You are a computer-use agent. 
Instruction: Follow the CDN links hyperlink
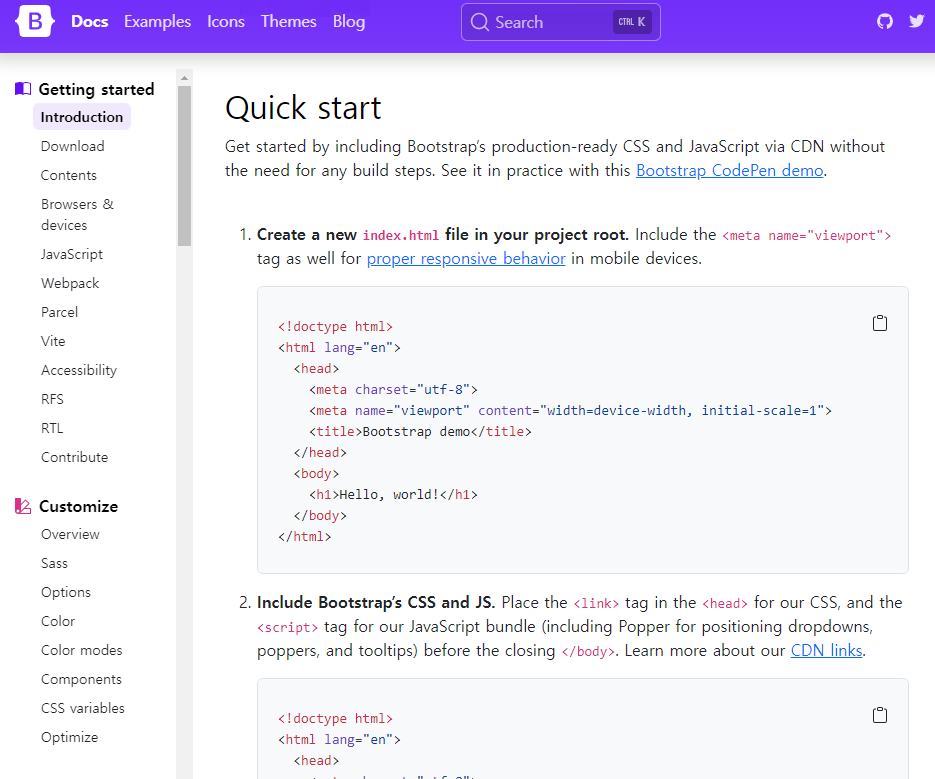pos(826,651)
